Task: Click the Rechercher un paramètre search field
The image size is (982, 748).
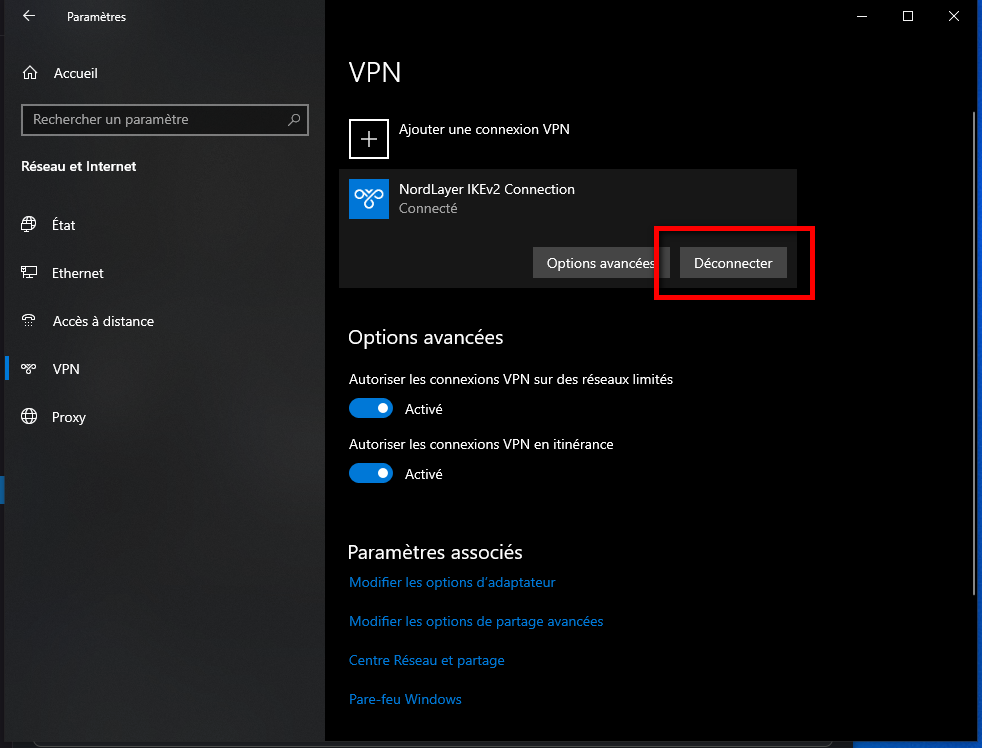Action: 165,119
